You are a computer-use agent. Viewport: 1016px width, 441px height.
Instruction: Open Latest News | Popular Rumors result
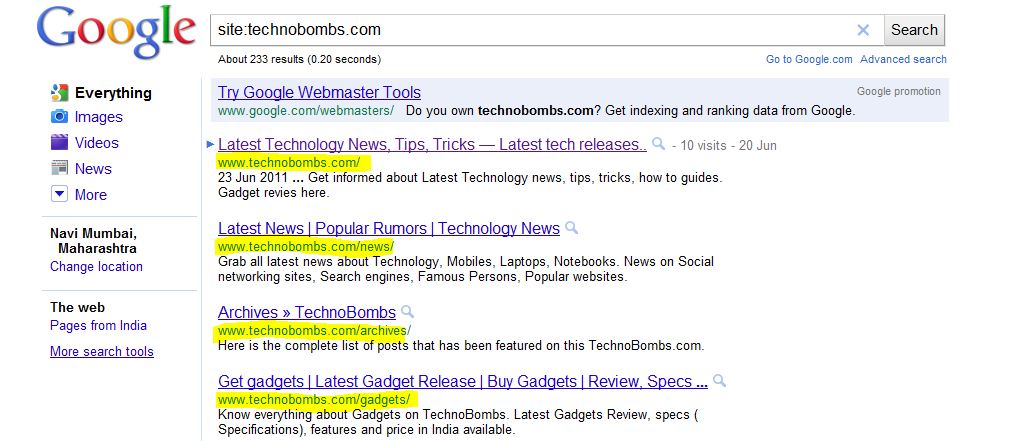[389, 229]
